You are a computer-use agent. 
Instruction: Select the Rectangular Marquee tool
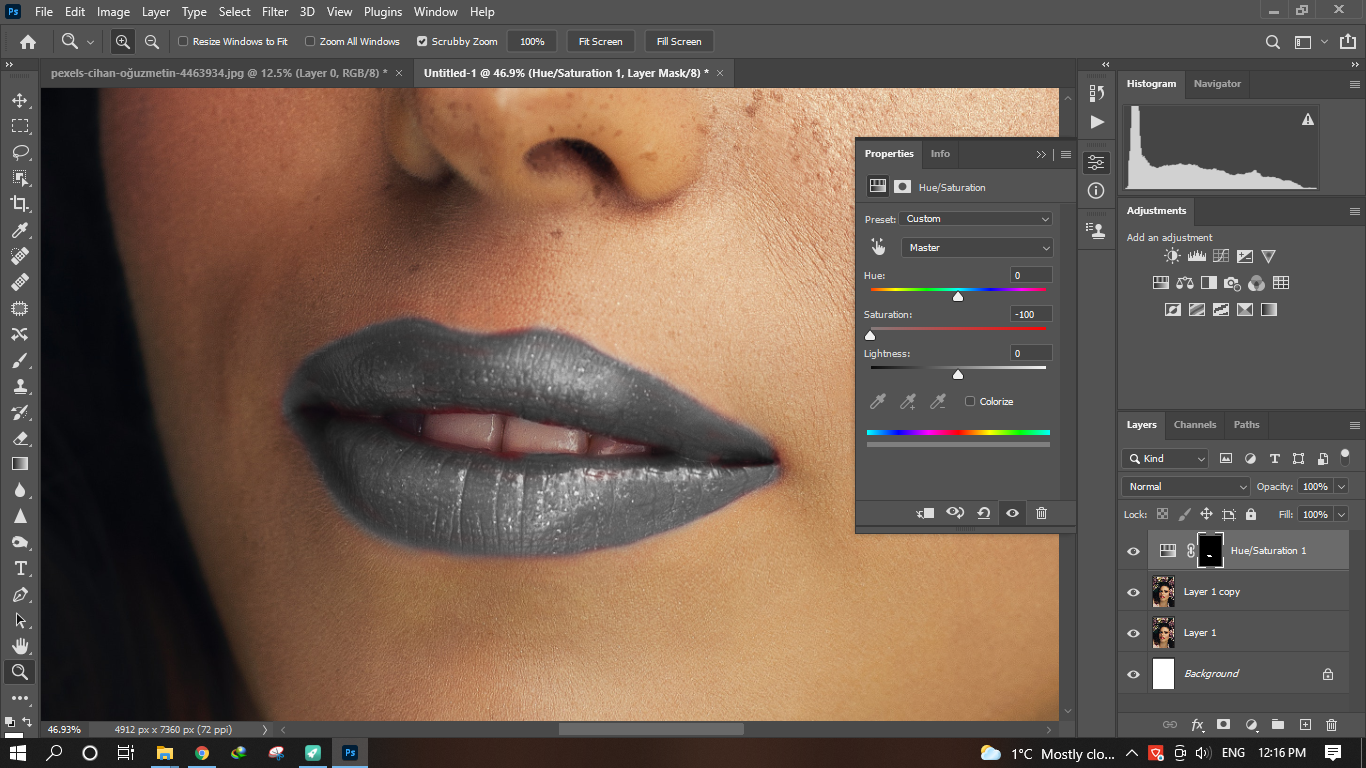[x=20, y=126]
